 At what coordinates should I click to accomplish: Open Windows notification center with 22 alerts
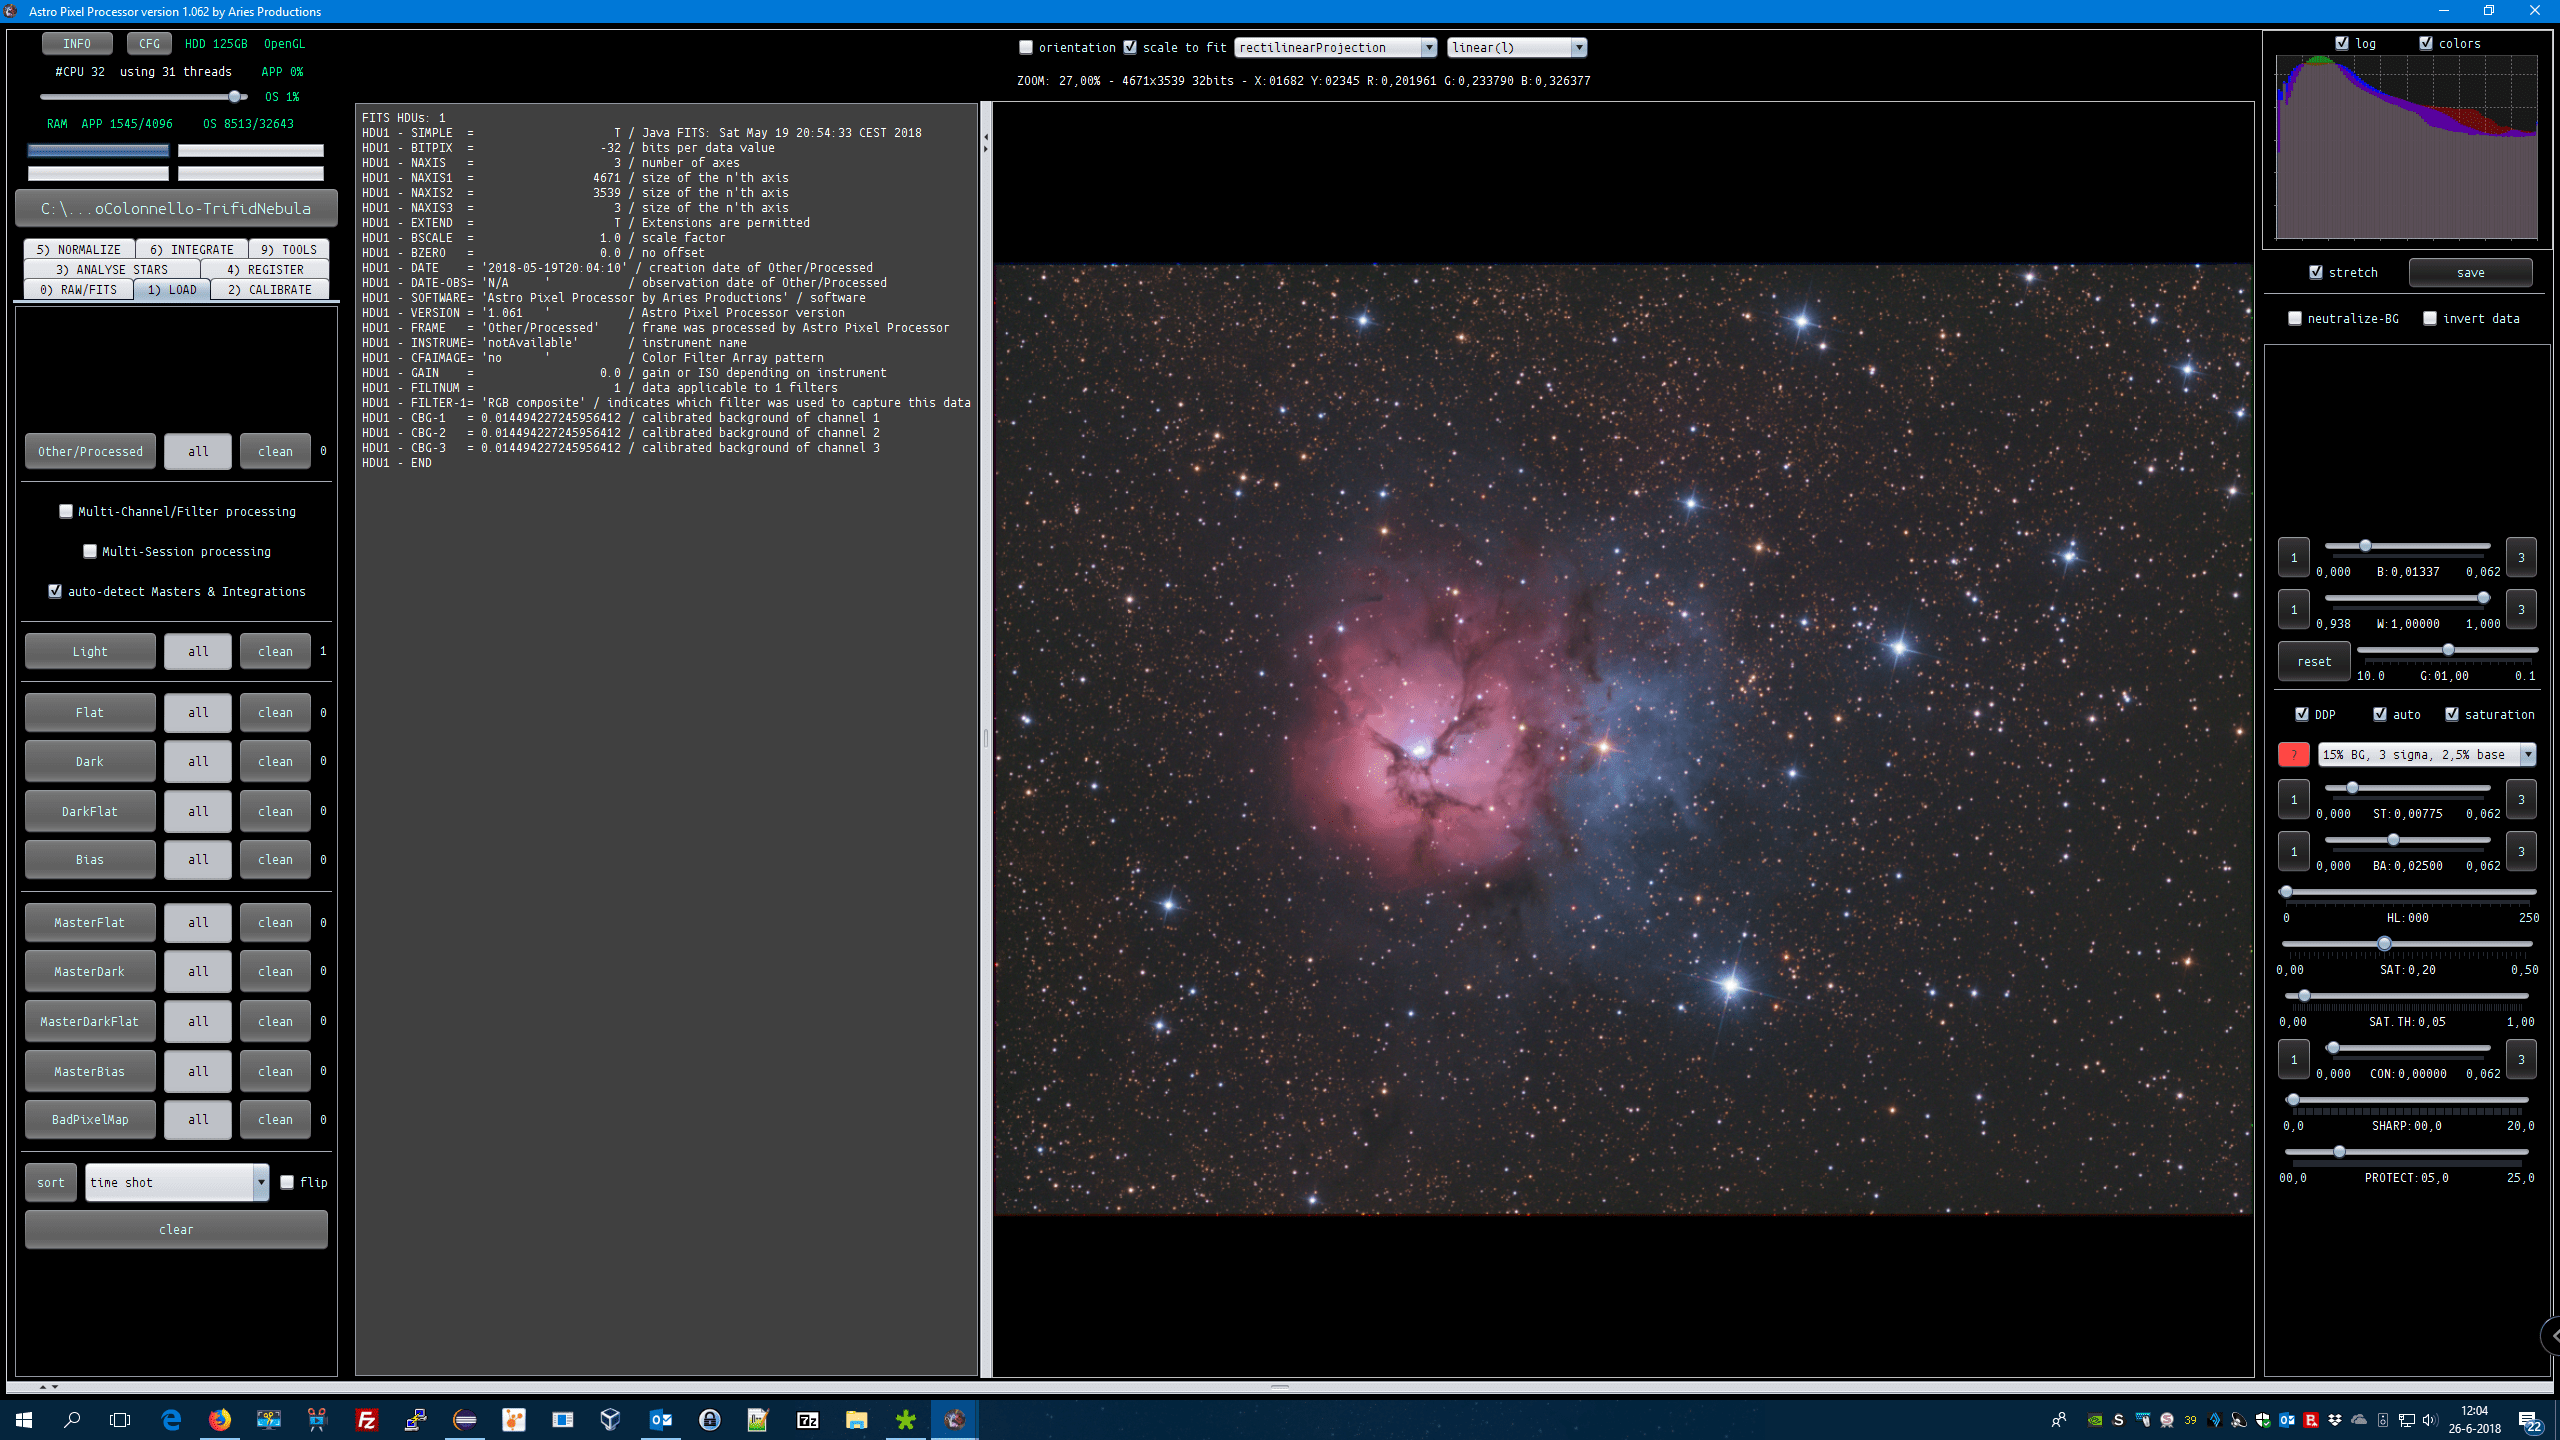[2529, 1420]
